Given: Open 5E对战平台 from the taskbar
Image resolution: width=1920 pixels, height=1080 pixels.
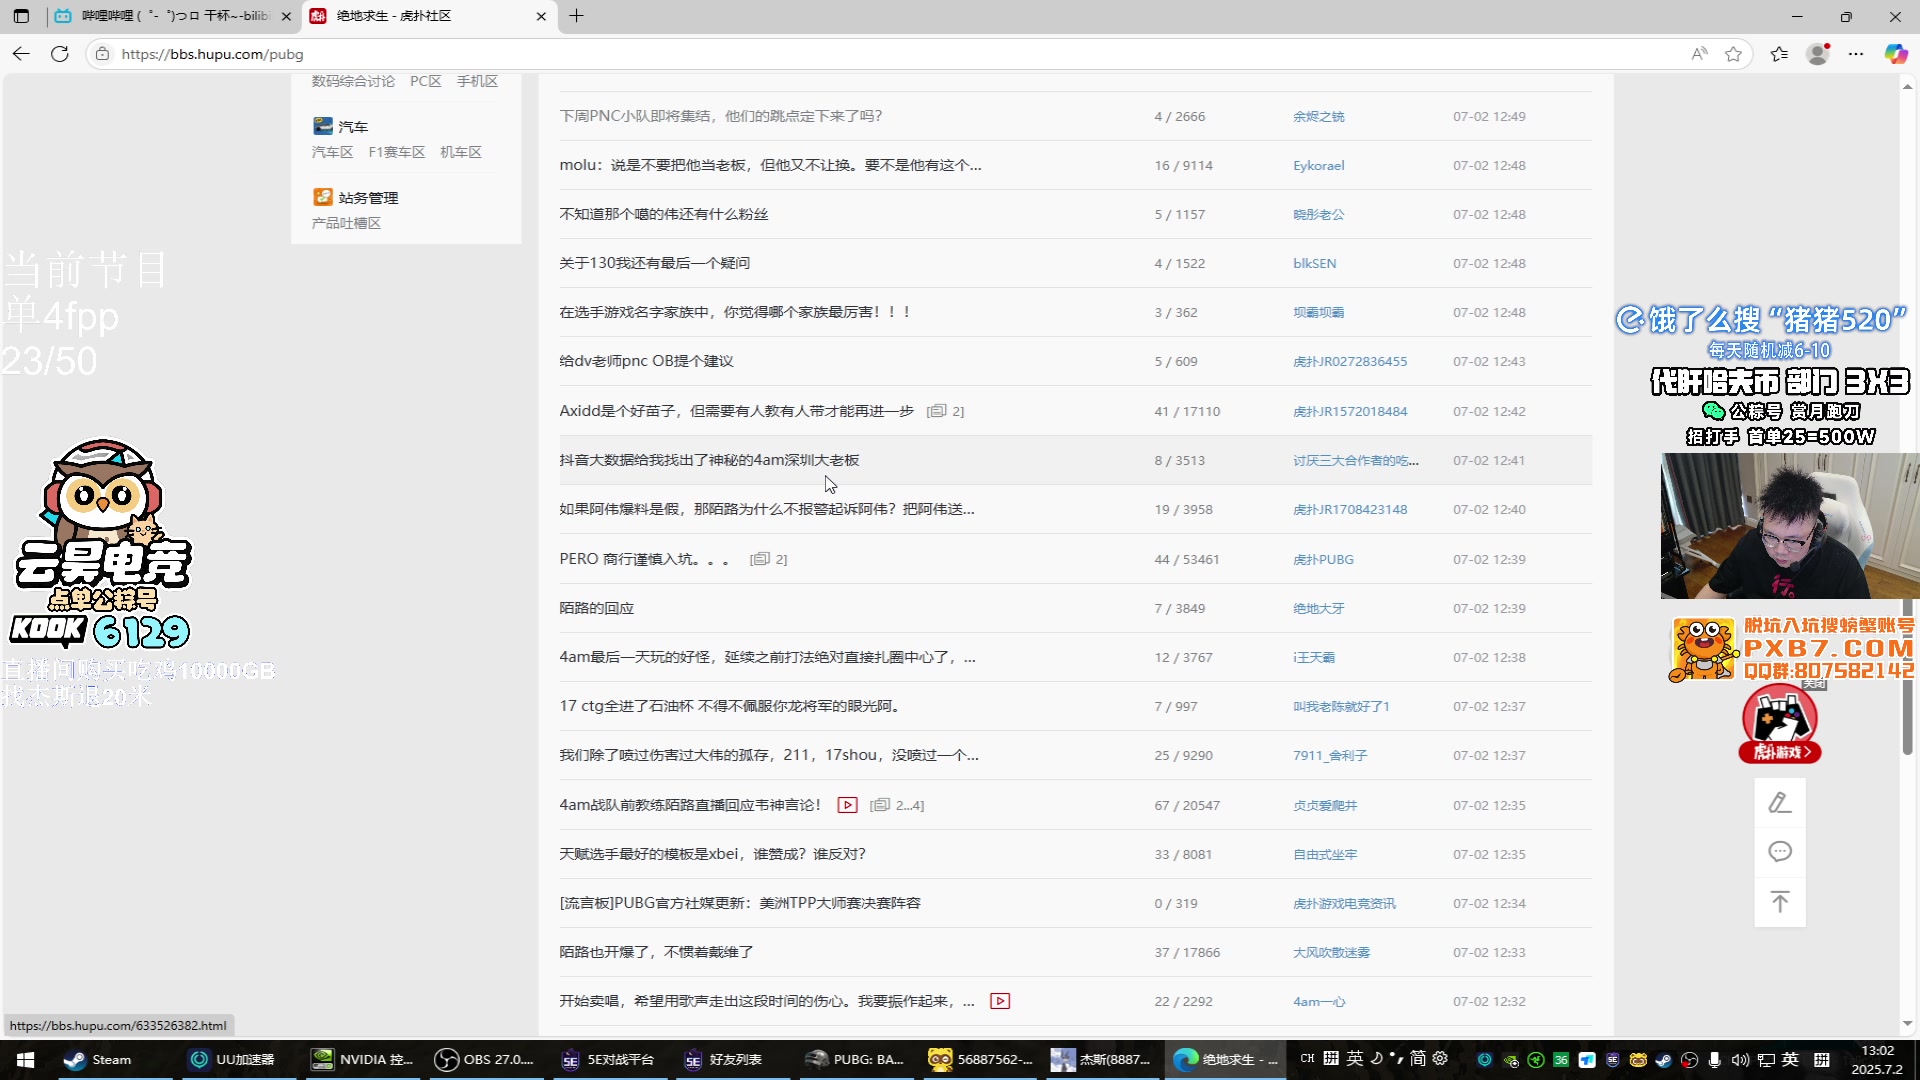Looking at the screenshot, I should [x=607, y=1059].
